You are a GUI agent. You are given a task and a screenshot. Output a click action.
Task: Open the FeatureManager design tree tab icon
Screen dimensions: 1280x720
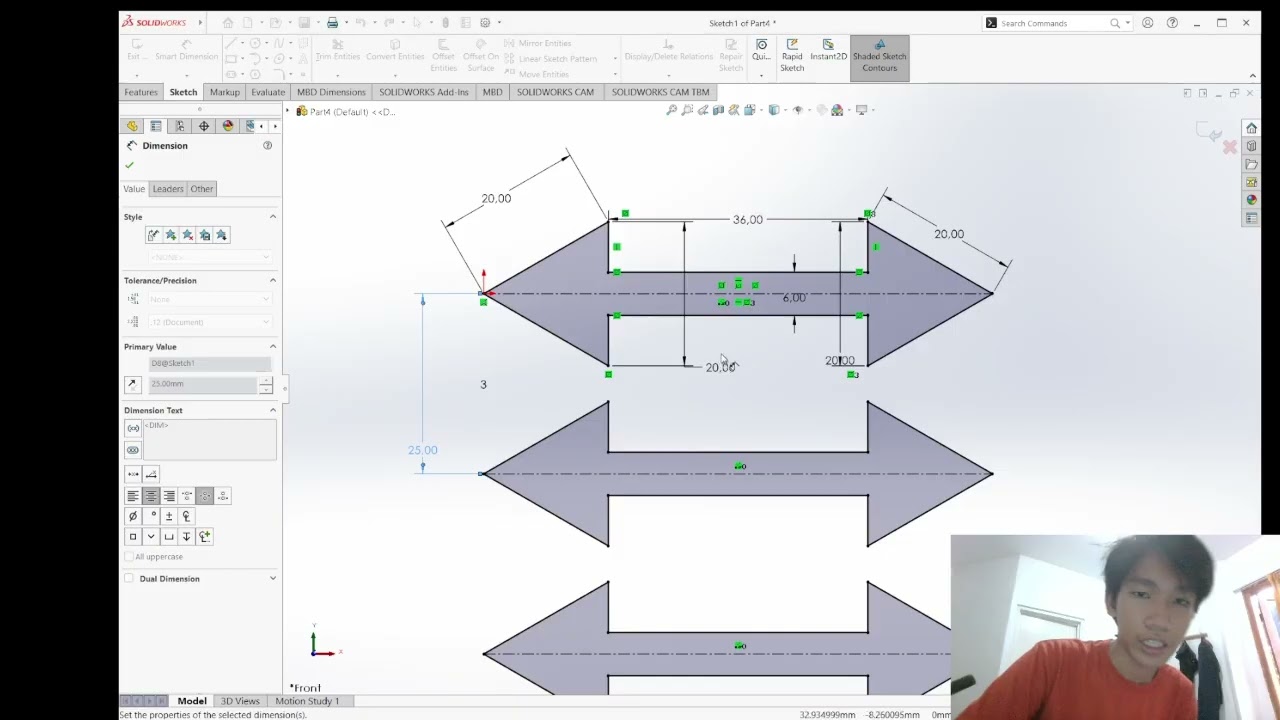pyautogui.click(x=132, y=126)
